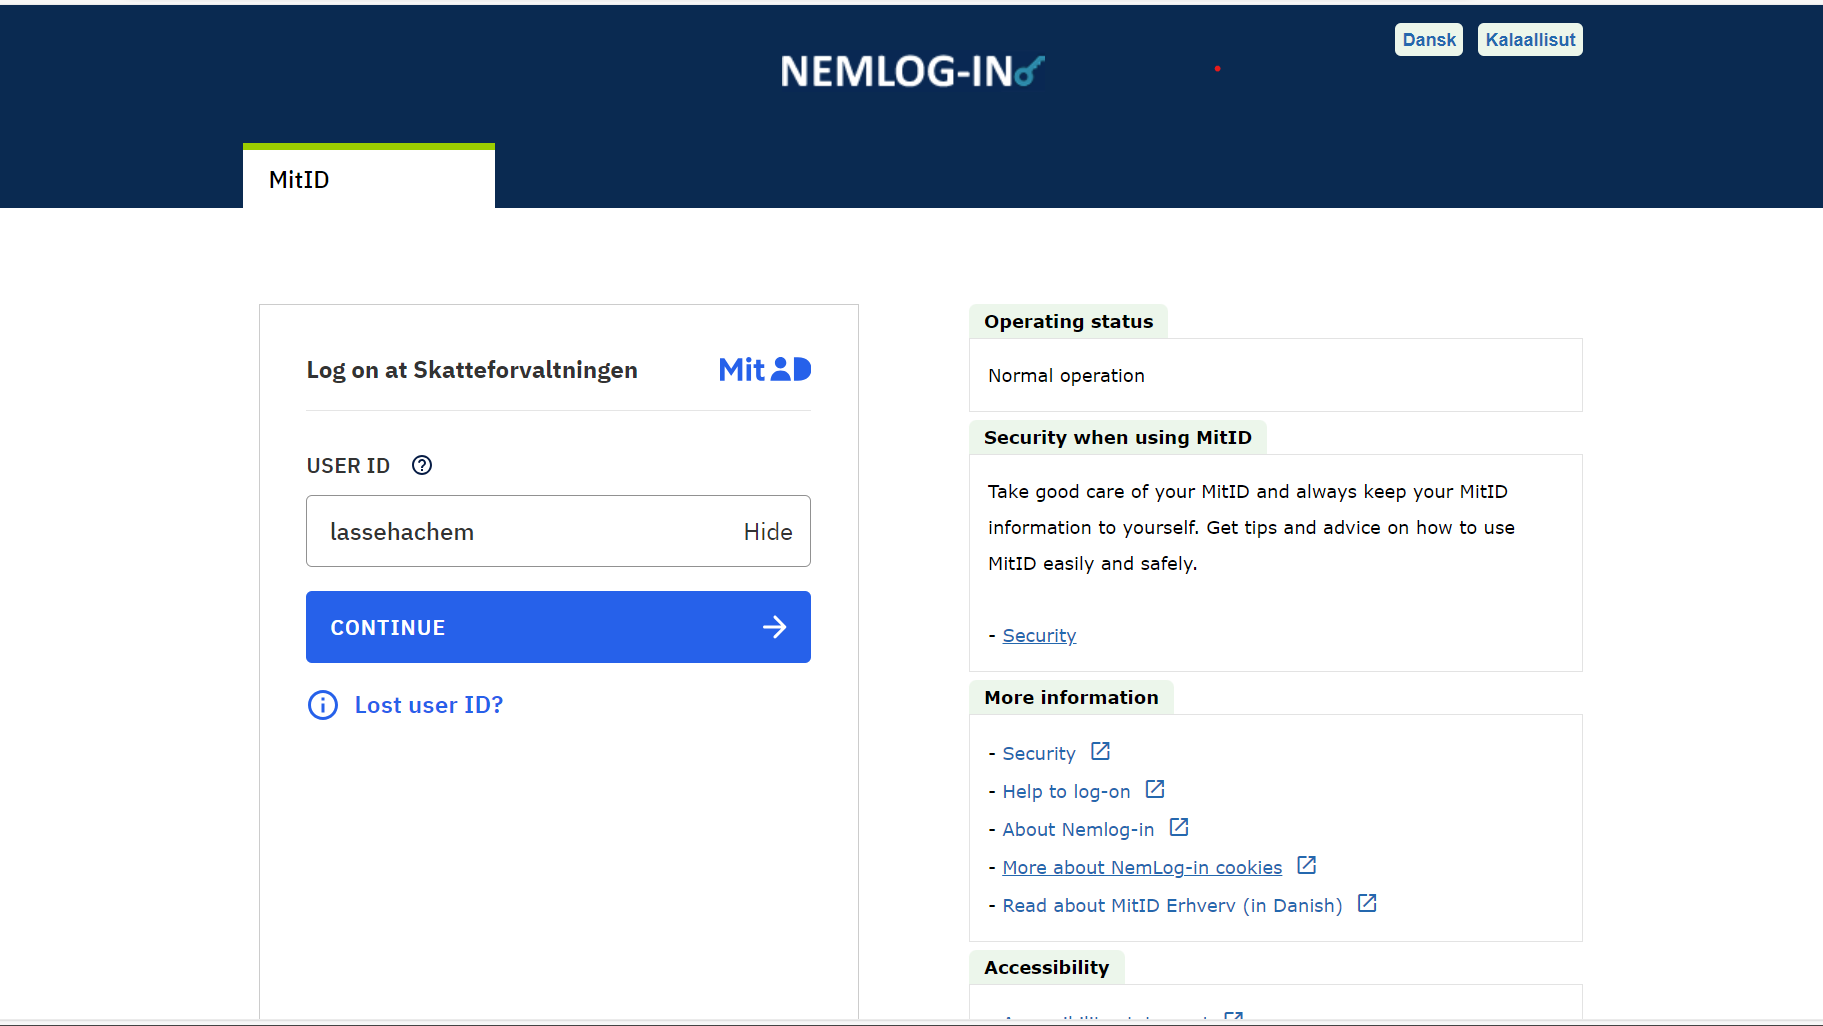Click the NEMLOG-IN logo
The height and width of the screenshot is (1026, 1823).
[x=912, y=71]
